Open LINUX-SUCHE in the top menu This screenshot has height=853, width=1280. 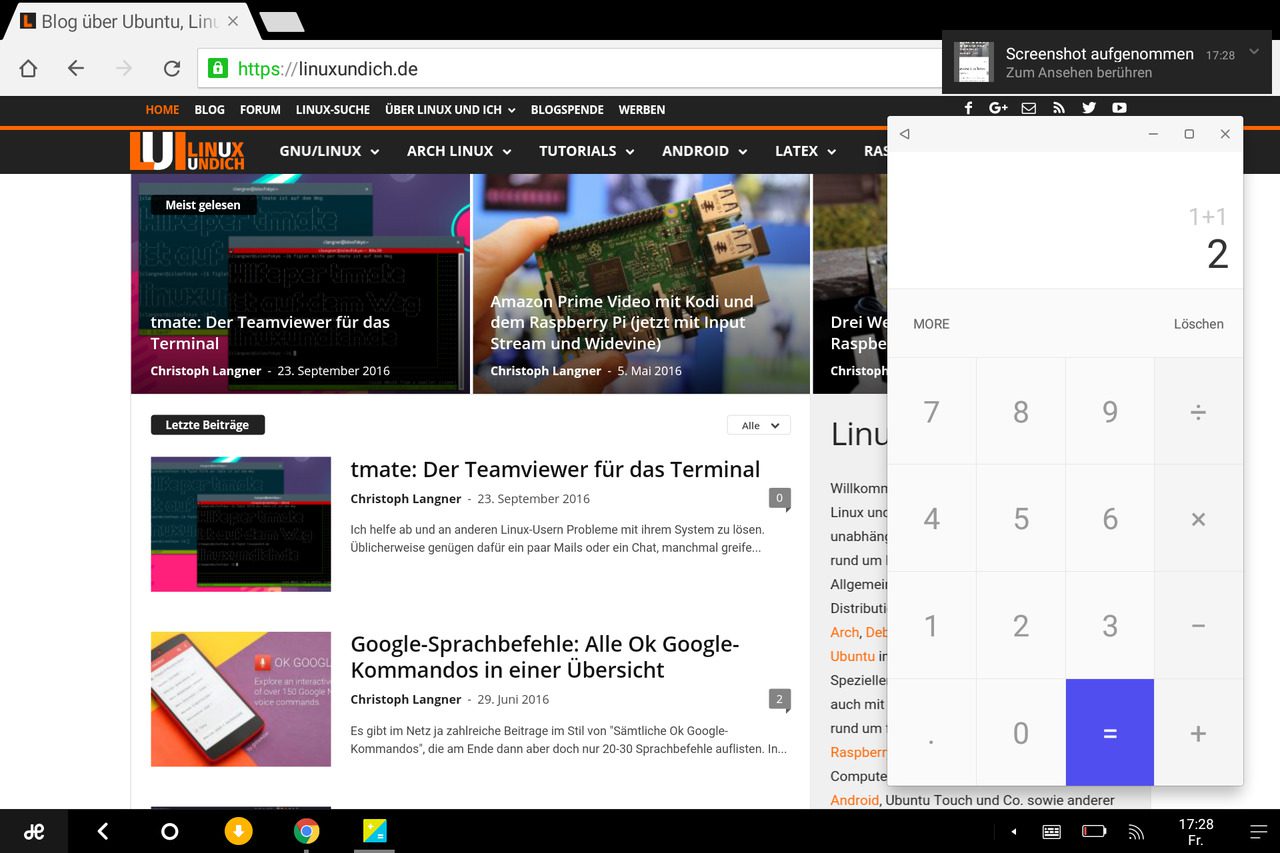click(333, 110)
